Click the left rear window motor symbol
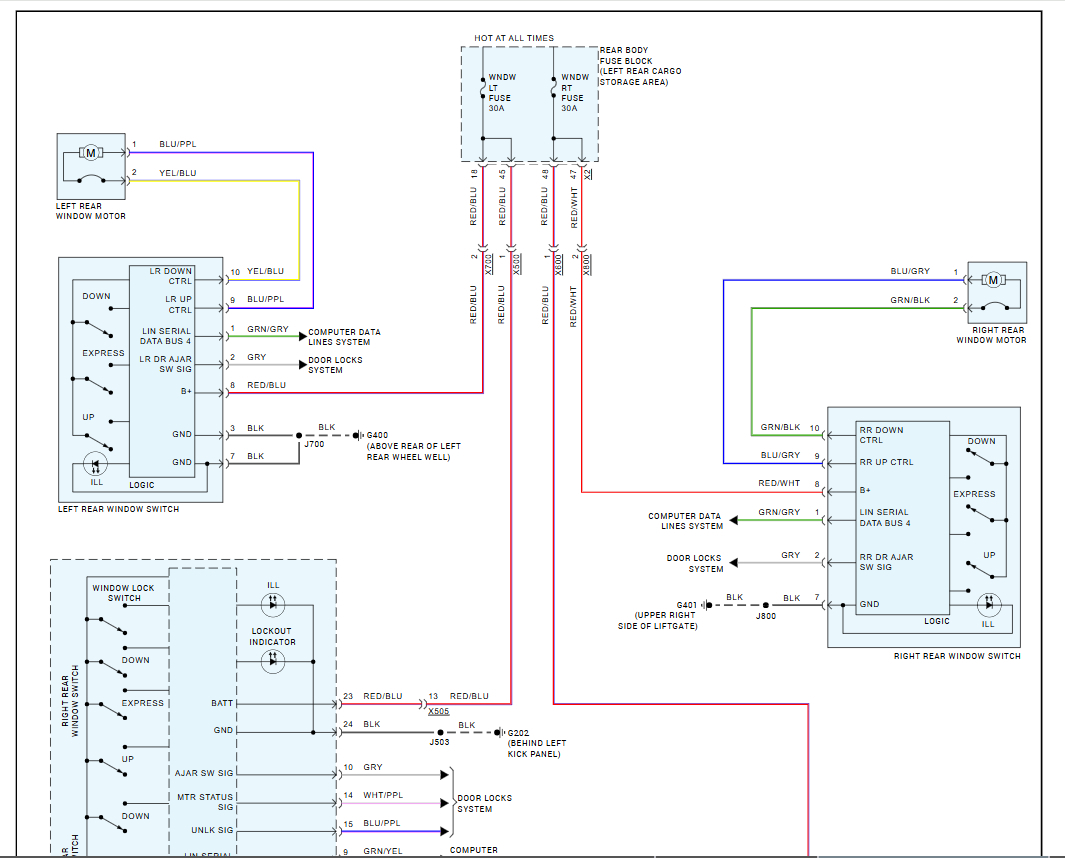Image resolution: width=1065 pixels, height=858 pixels. pos(90,154)
